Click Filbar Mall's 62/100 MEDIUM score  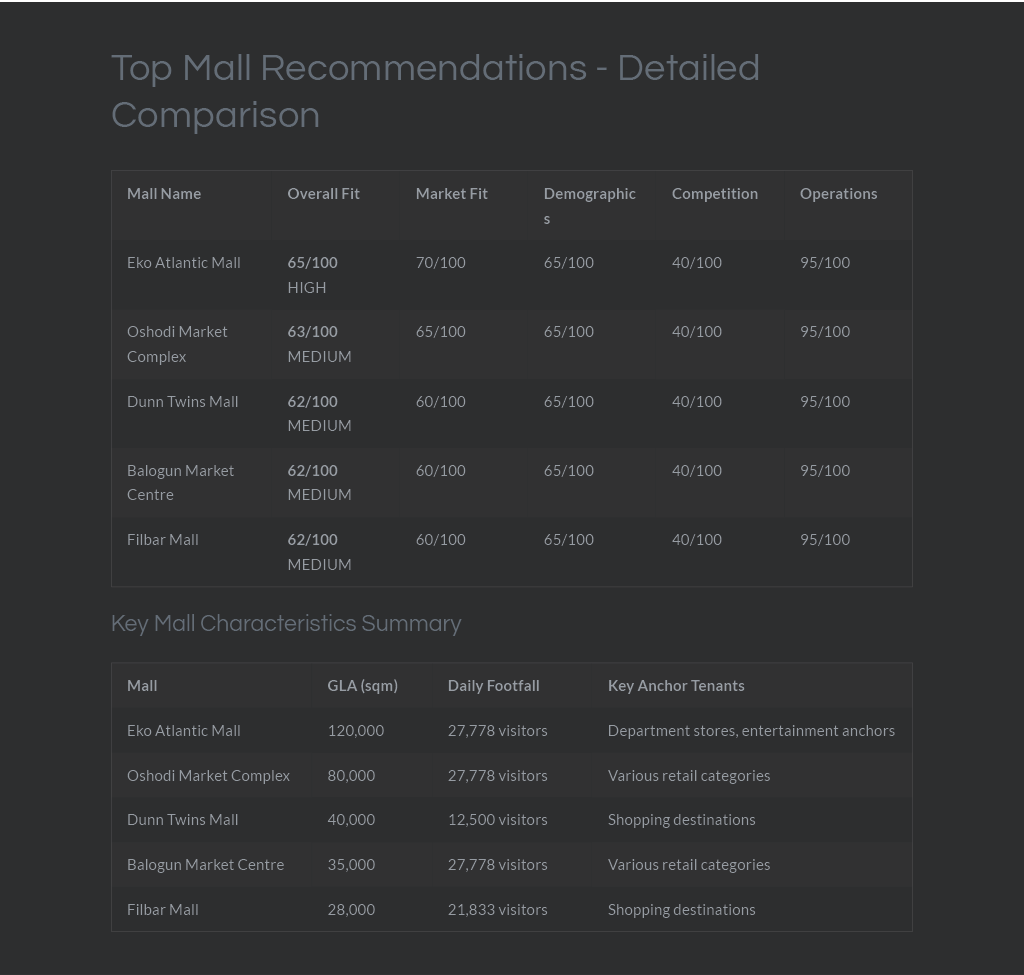(319, 552)
